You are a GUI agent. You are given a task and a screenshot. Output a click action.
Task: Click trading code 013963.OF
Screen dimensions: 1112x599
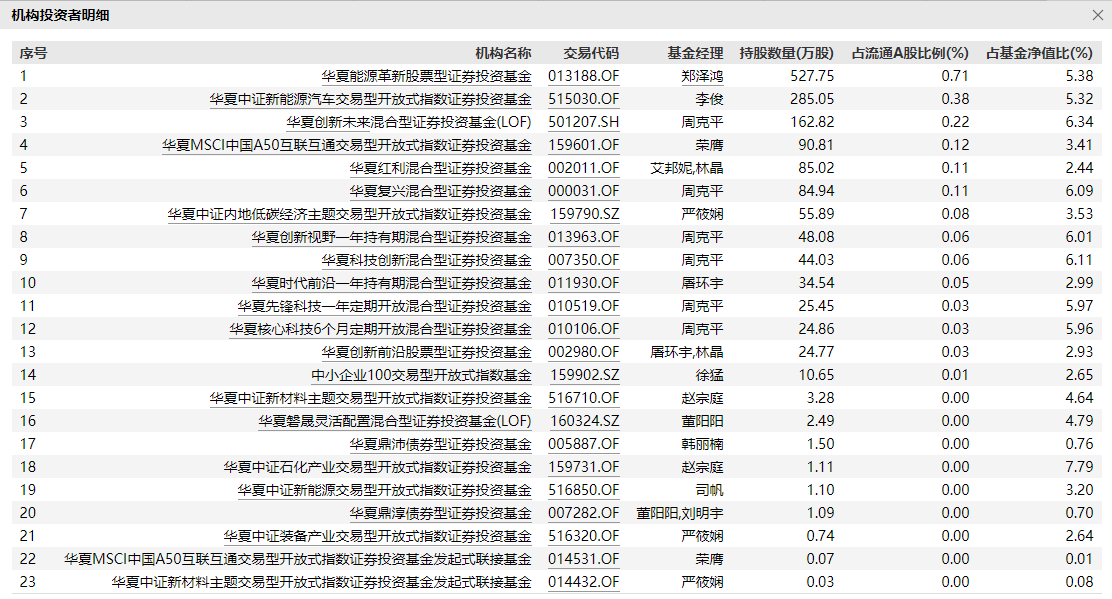(584, 237)
